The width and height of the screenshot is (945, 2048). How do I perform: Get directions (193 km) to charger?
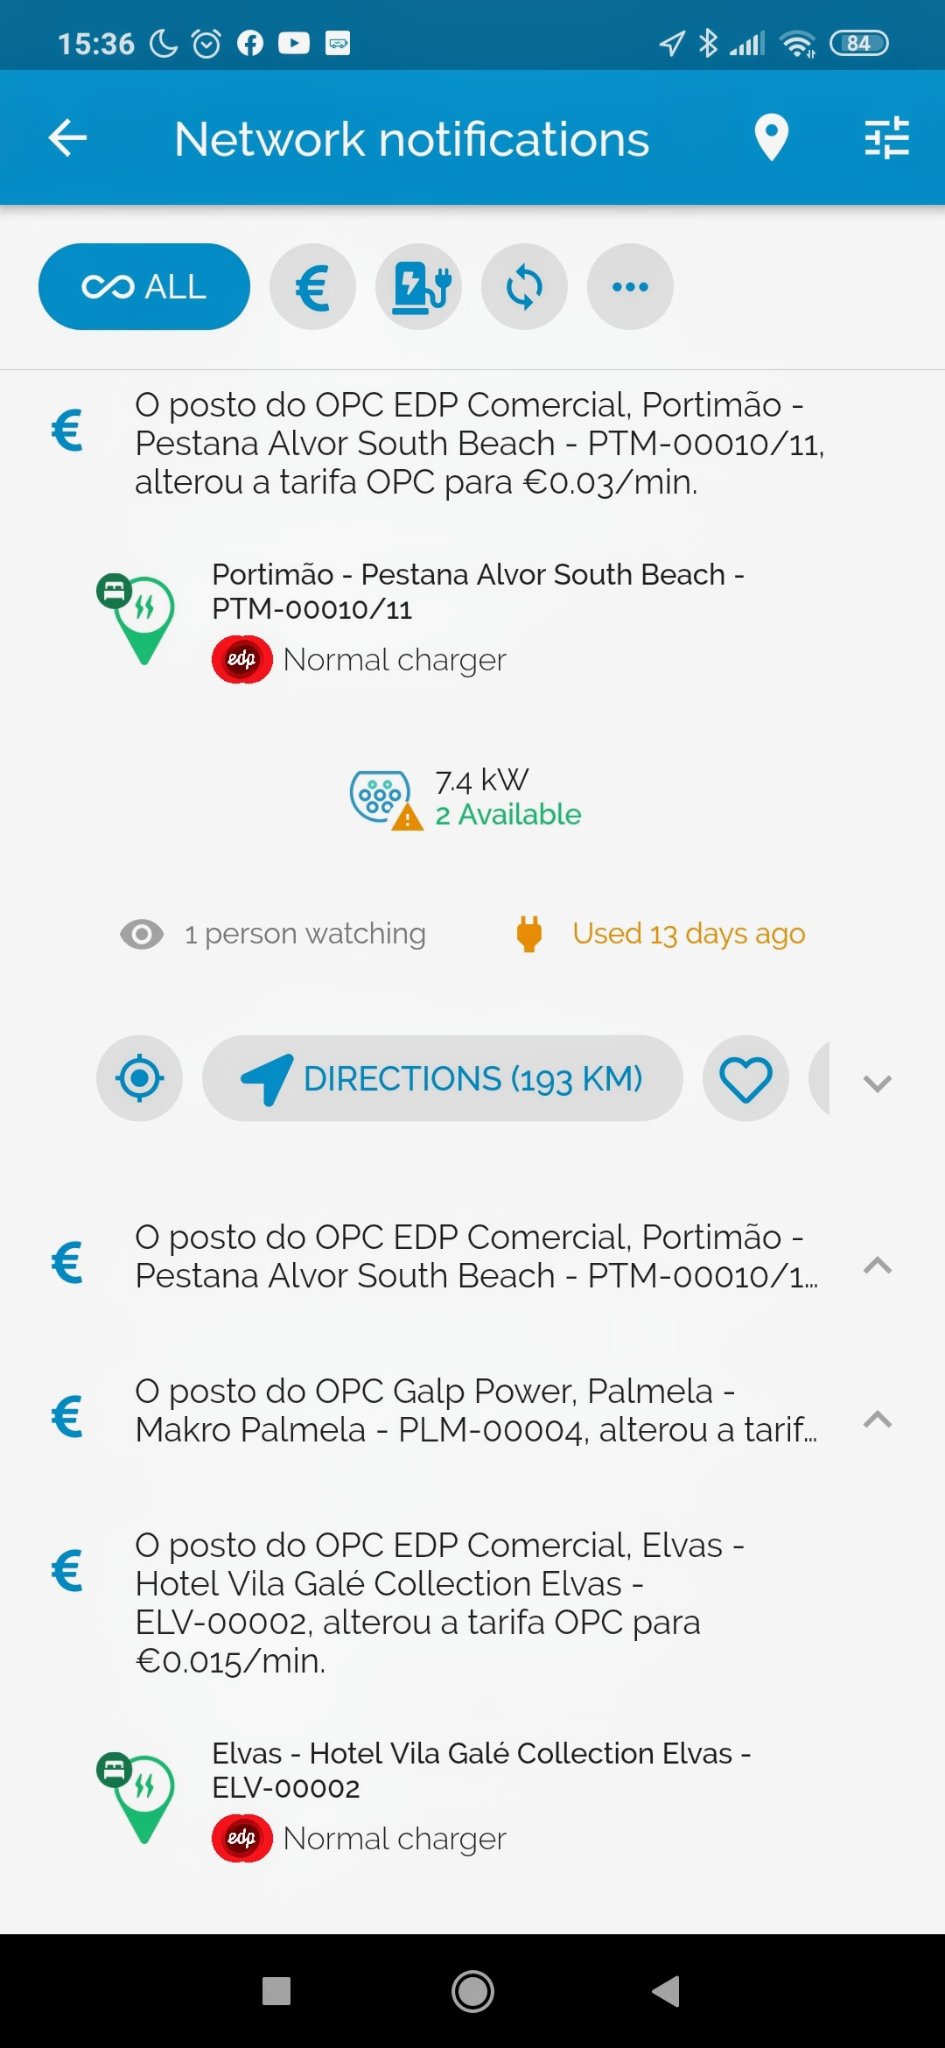tap(443, 1078)
